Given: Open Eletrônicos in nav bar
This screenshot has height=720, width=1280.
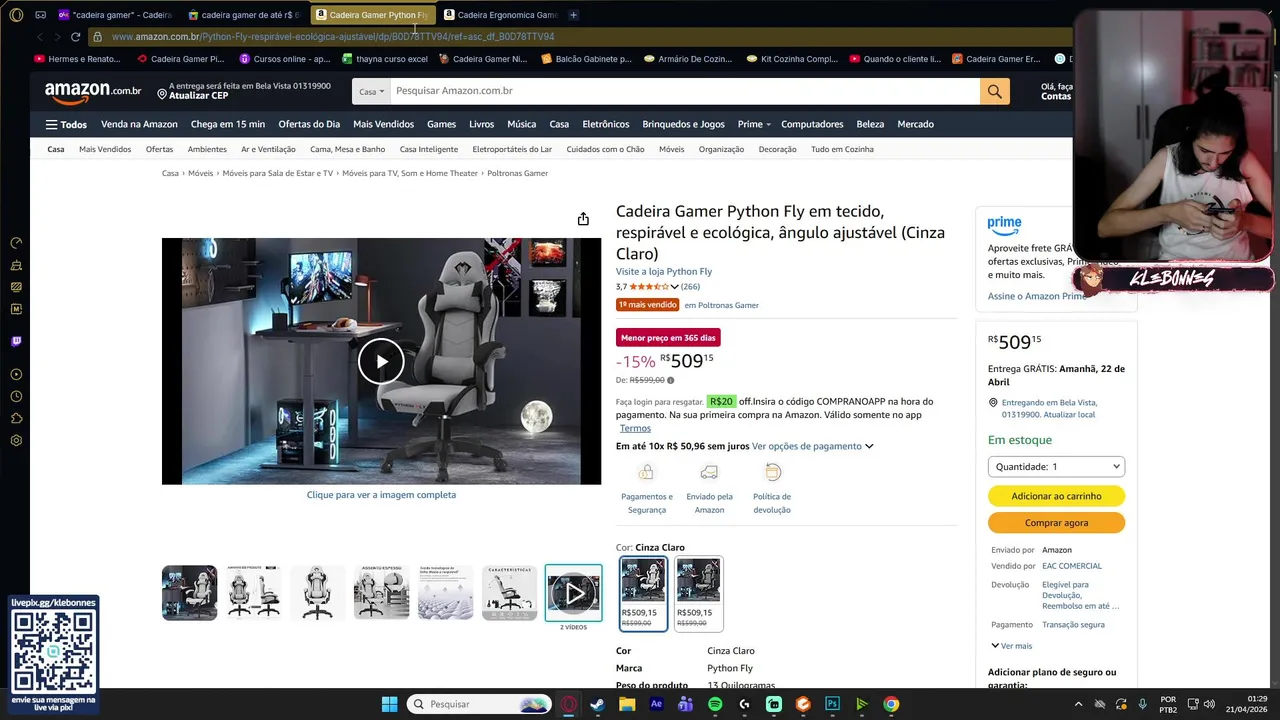Looking at the screenshot, I should [606, 124].
